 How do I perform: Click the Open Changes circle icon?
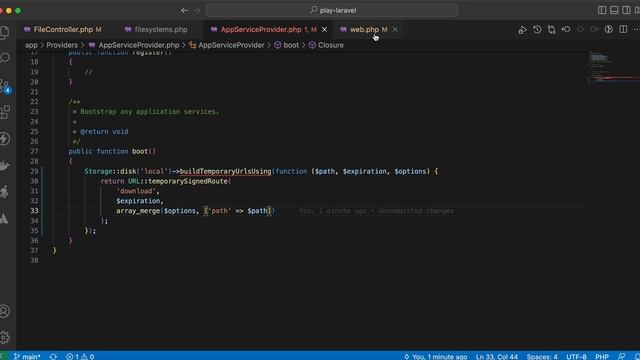click(609, 29)
